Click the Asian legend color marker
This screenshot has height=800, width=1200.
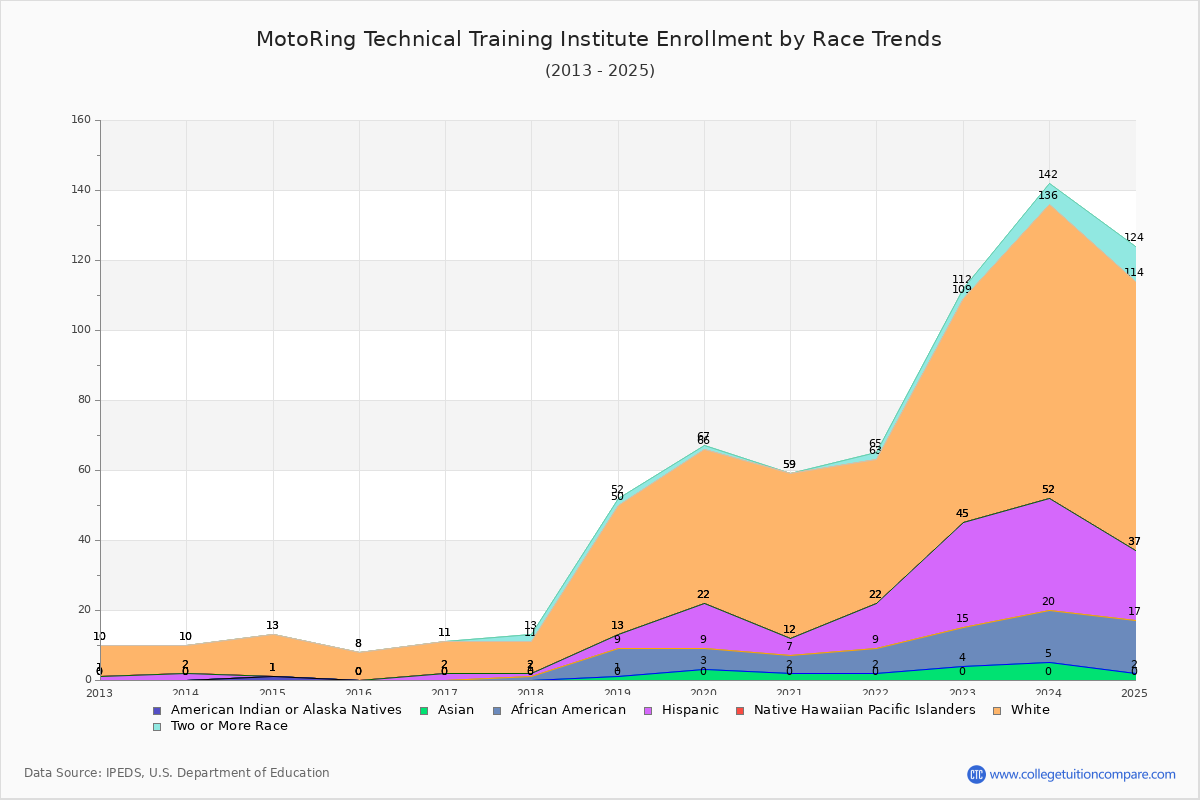coord(424,710)
